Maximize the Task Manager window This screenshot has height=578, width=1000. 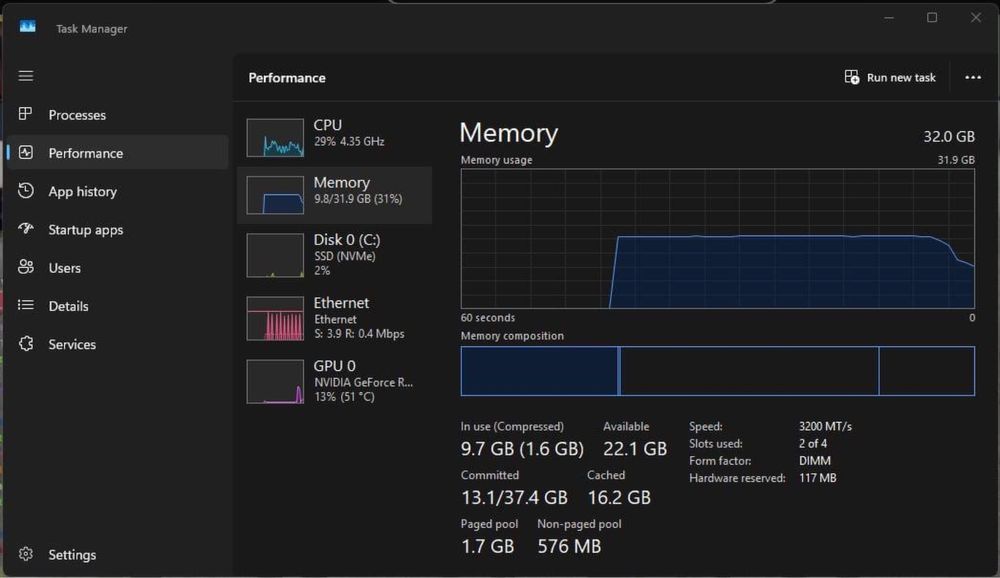pyautogui.click(x=932, y=18)
